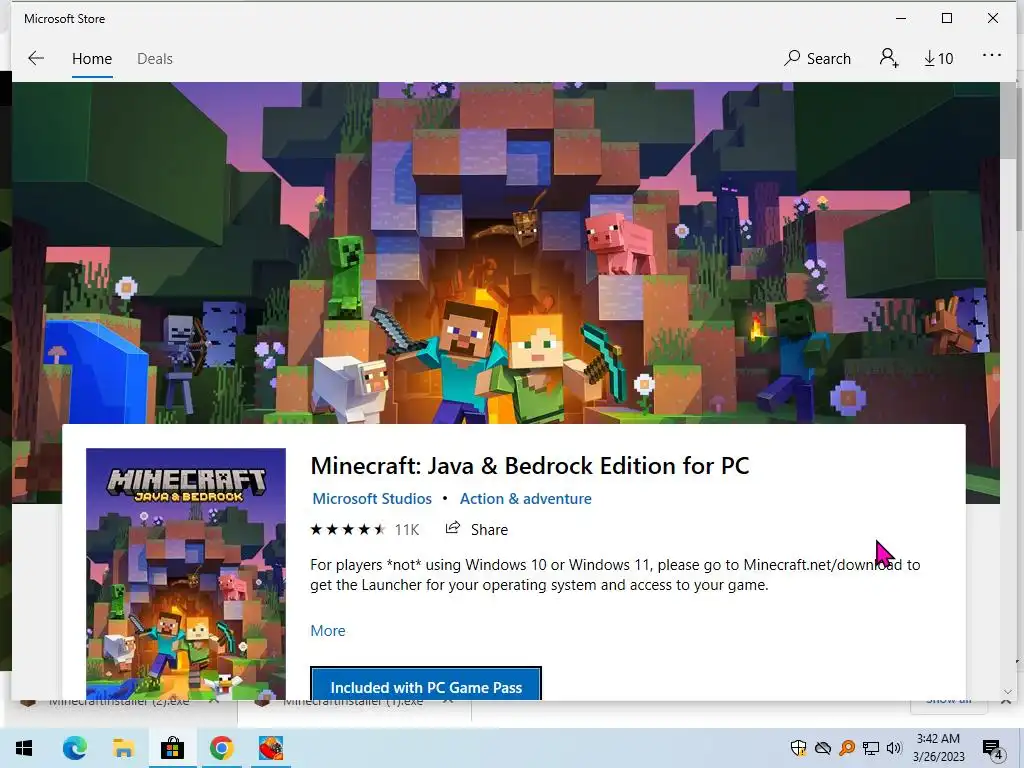Viewport: 1024px width, 768px height.
Task: Open the Windows Start menu
Action: [x=24, y=748]
